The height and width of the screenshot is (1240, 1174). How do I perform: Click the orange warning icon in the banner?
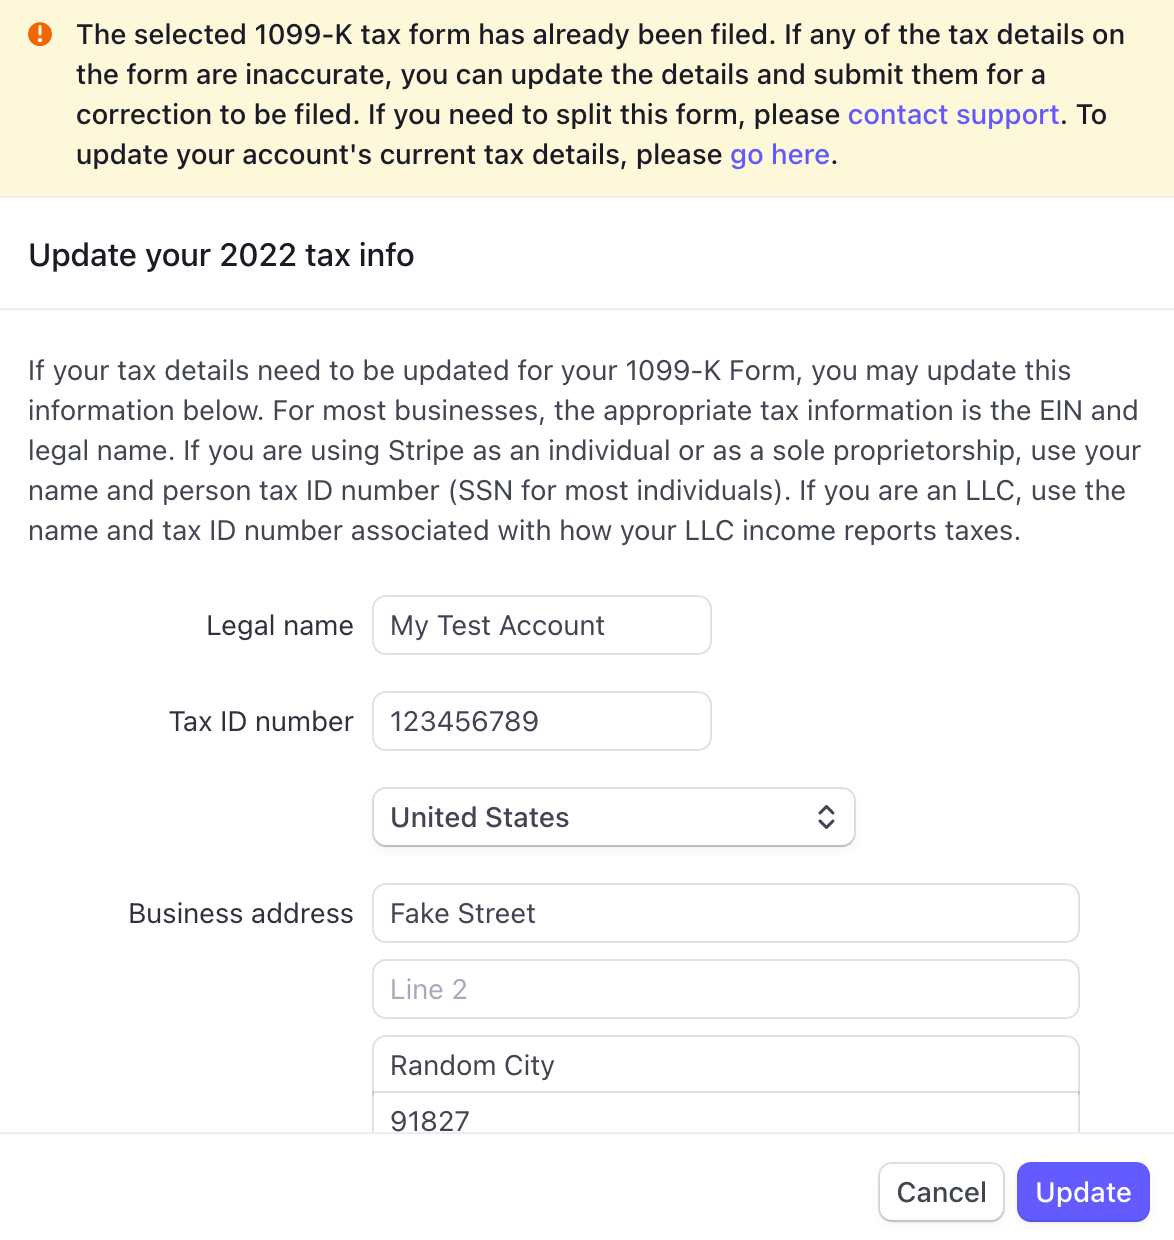pos(41,33)
